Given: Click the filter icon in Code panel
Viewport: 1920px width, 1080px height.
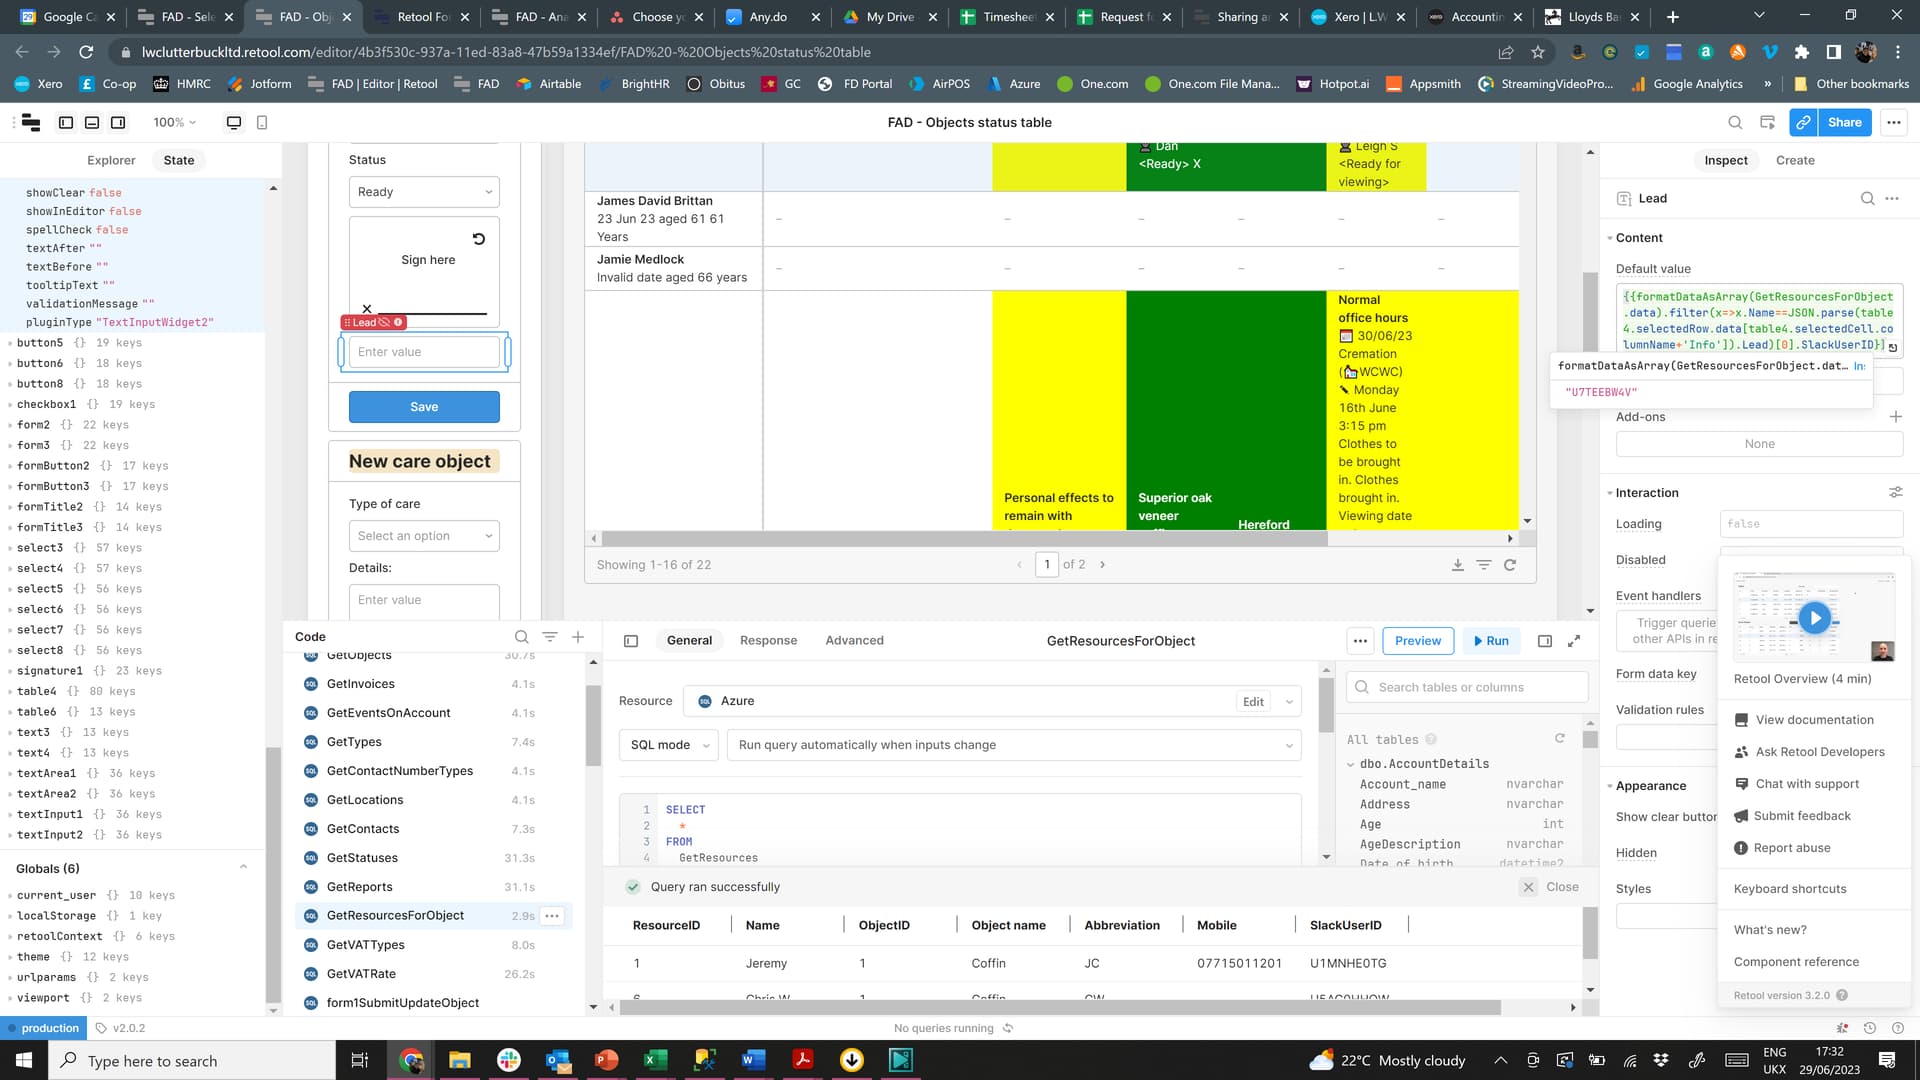Looking at the screenshot, I should [x=550, y=637].
